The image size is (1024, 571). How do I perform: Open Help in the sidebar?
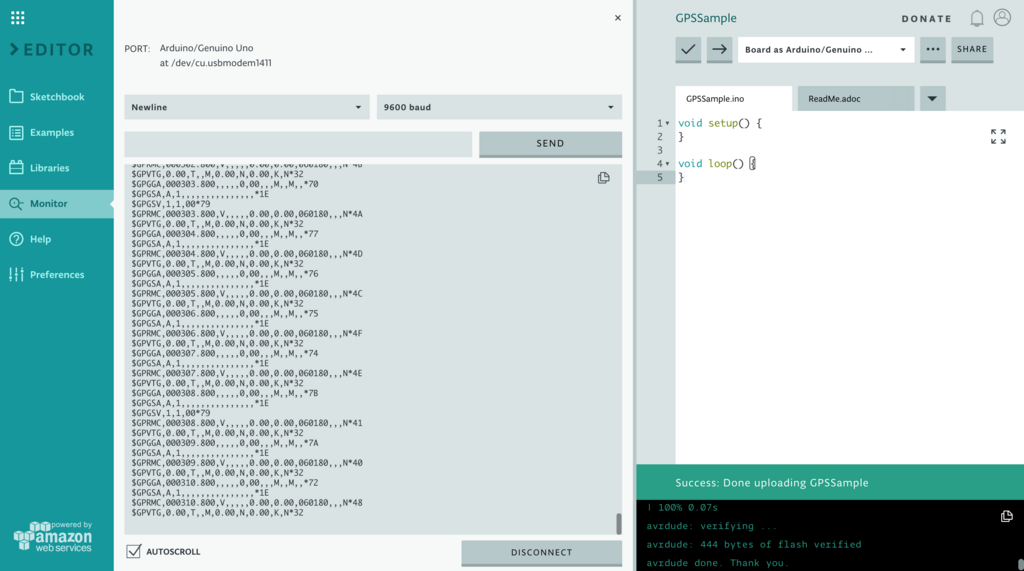coord(57,239)
